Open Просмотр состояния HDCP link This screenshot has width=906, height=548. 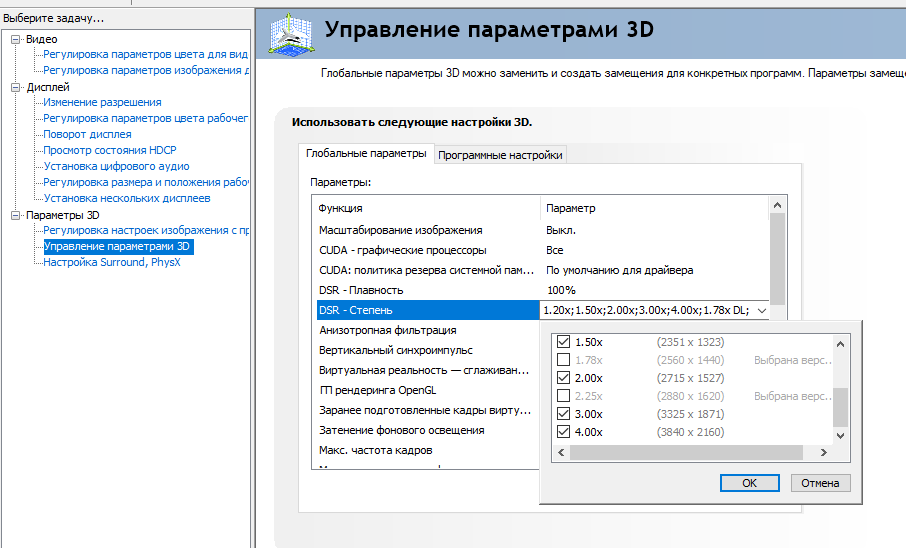(110, 150)
